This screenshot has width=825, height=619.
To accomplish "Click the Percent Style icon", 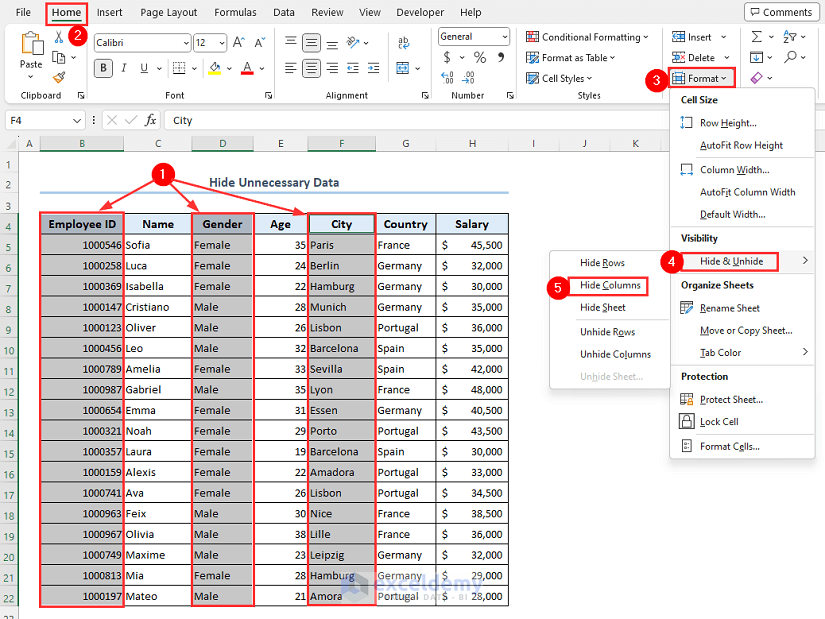I will click(x=479, y=58).
